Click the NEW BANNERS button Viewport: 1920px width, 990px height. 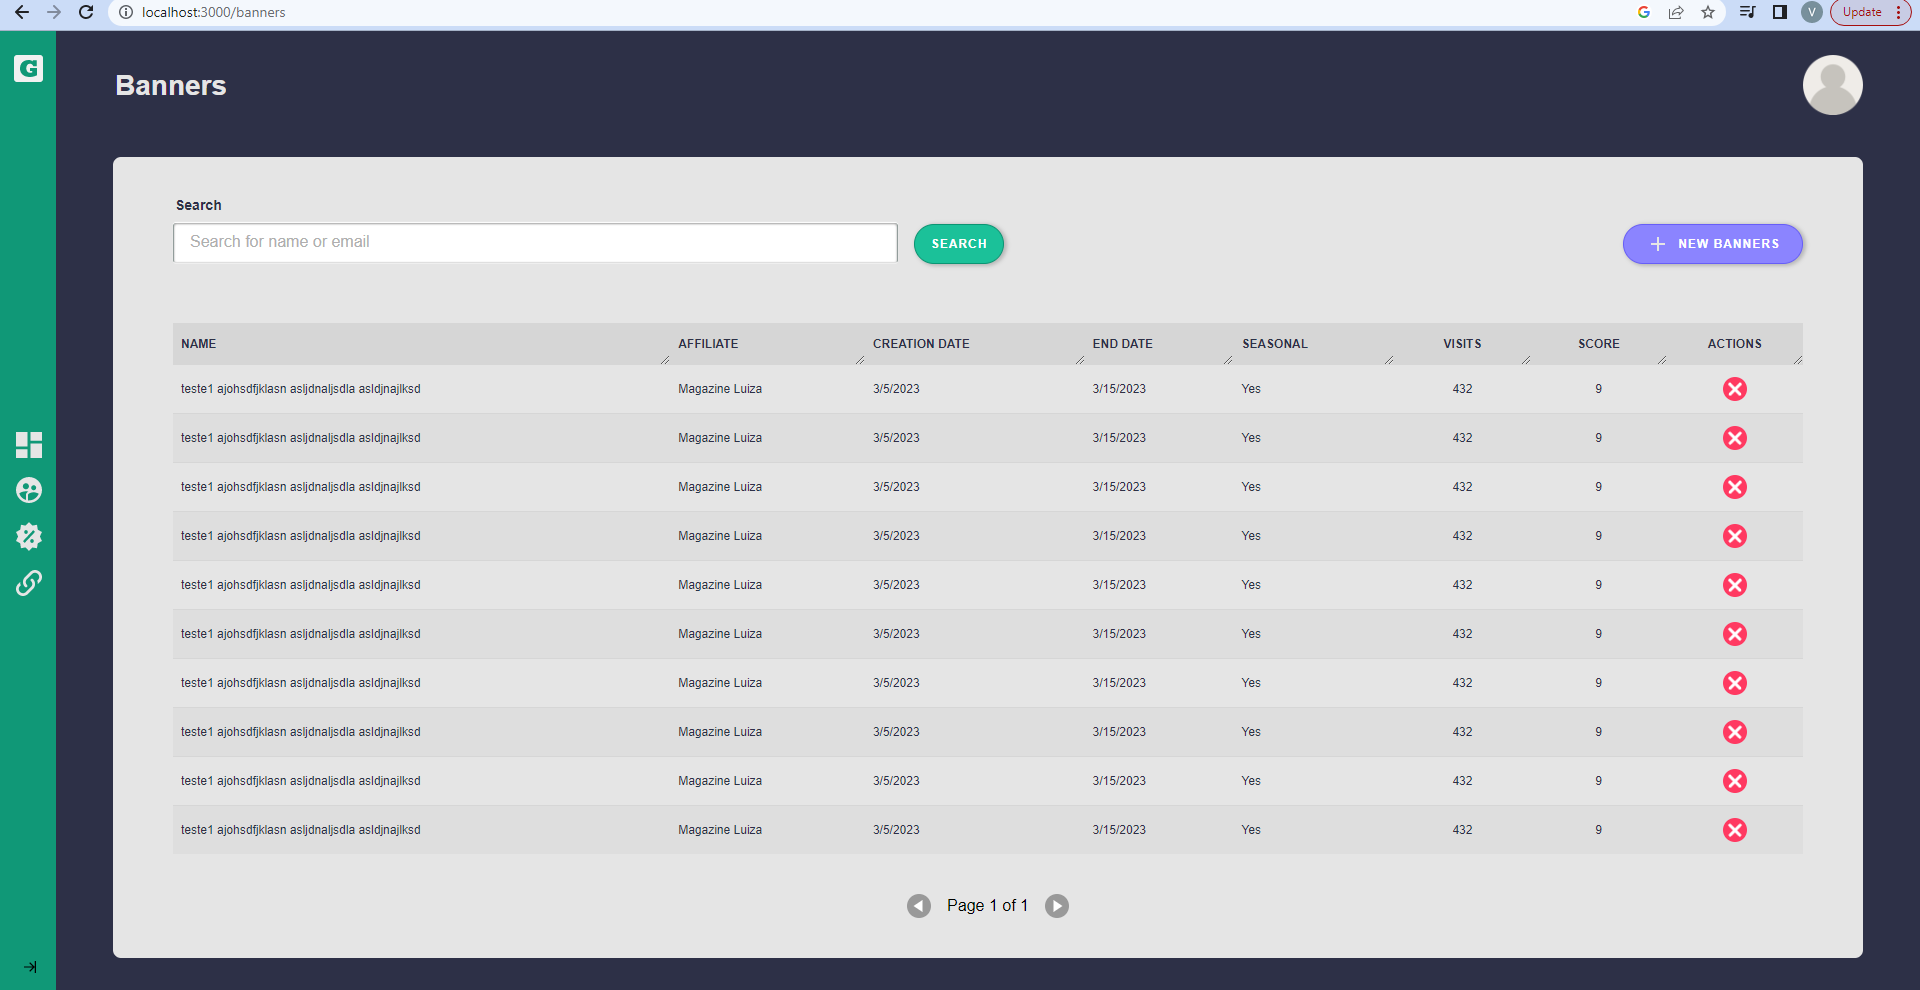(x=1713, y=244)
